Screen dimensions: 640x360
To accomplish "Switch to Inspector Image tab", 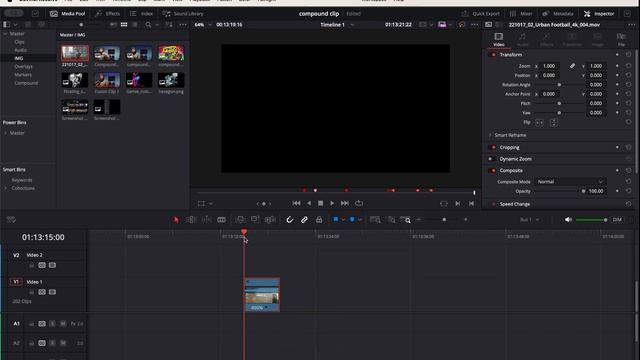I will (x=597, y=40).
